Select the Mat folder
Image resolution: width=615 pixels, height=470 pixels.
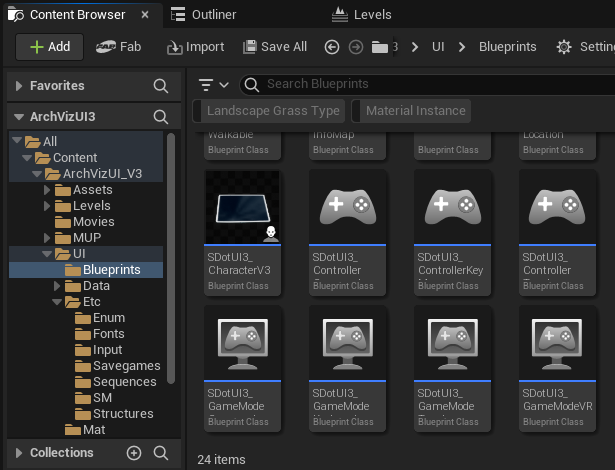click(x=85, y=430)
